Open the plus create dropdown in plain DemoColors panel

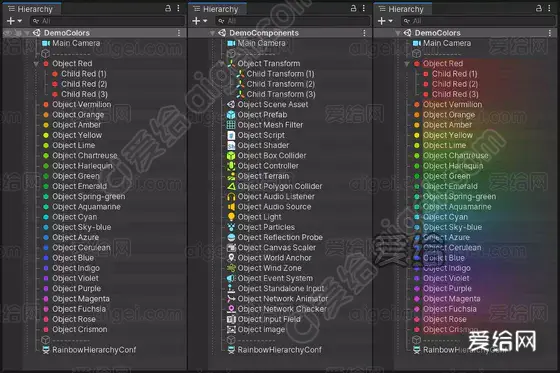tap(14, 21)
